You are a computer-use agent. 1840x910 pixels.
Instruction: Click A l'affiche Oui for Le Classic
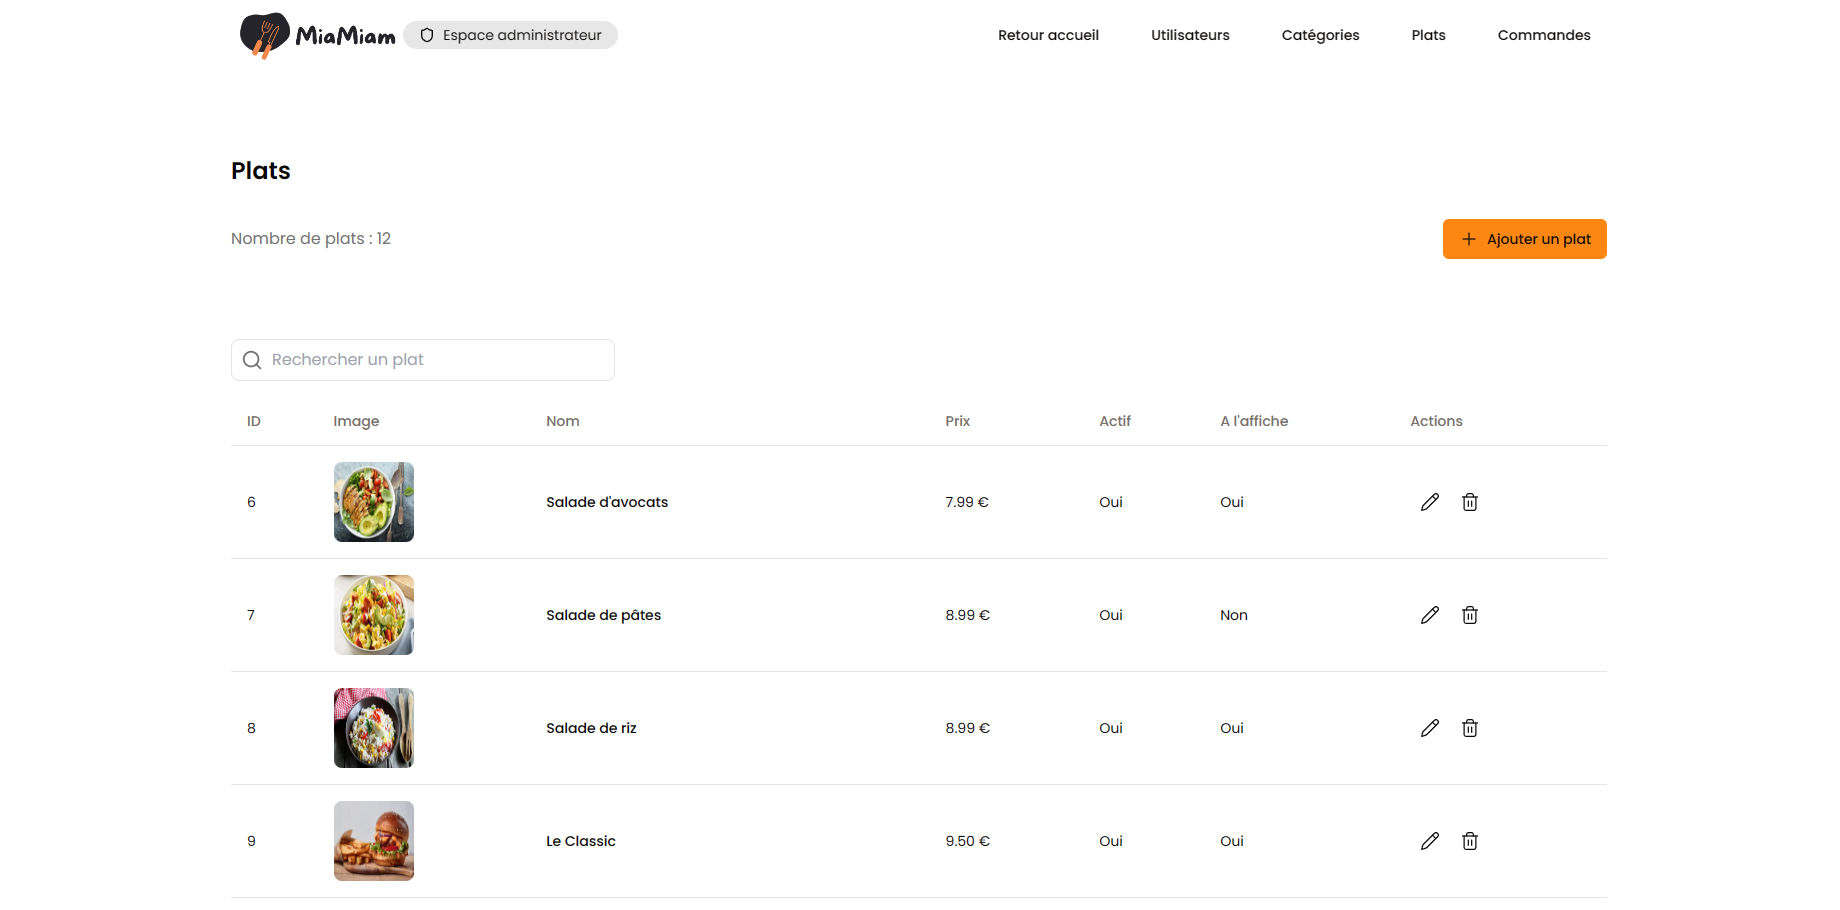(x=1232, y=841)
